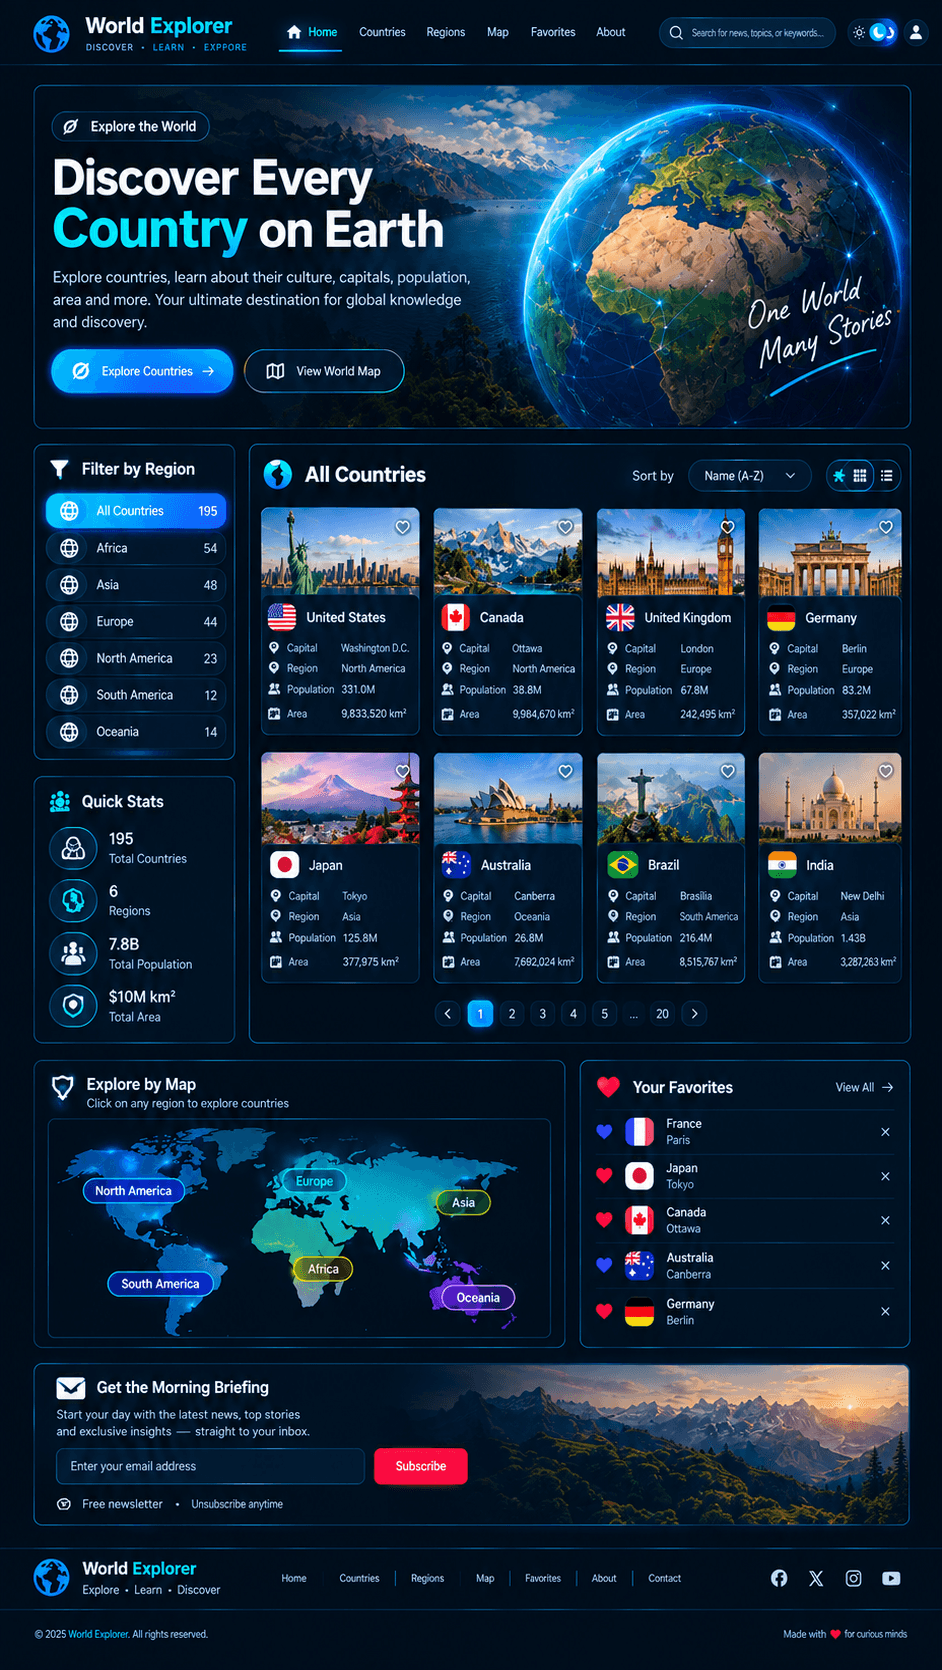Select Africa label on the map
Screen dimensions: 942x1670
(x=323, y=1269)
